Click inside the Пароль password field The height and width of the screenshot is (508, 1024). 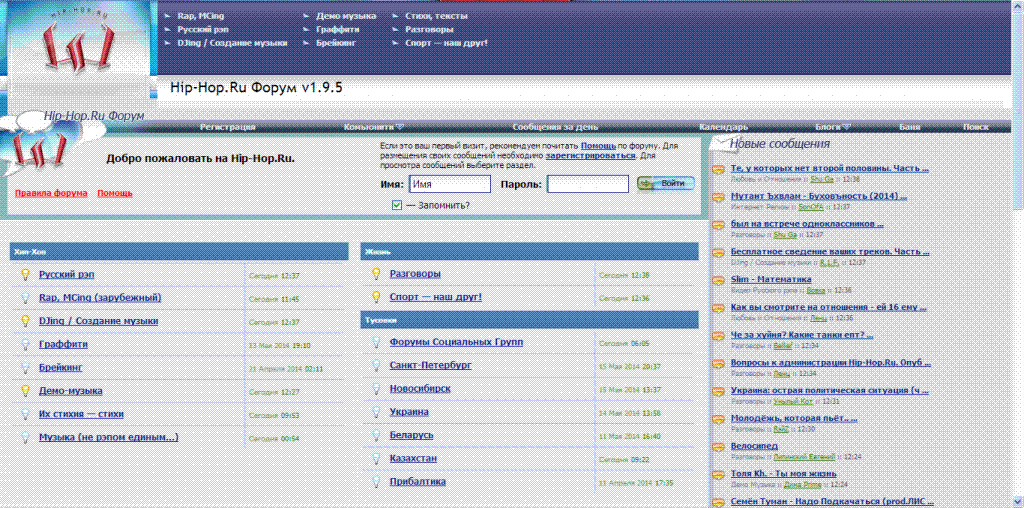click(588, 185)
